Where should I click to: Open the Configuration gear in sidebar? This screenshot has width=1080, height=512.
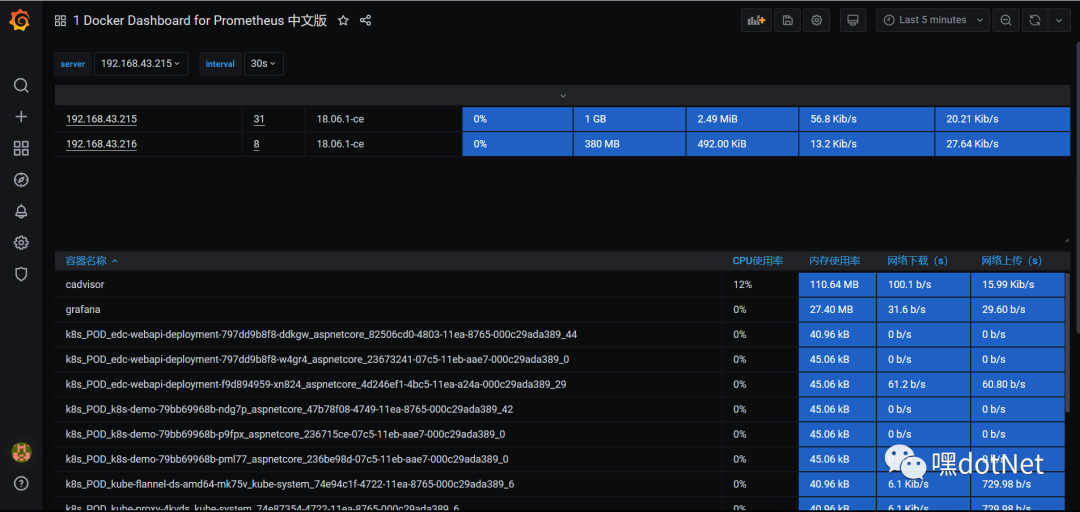(21, 243)
